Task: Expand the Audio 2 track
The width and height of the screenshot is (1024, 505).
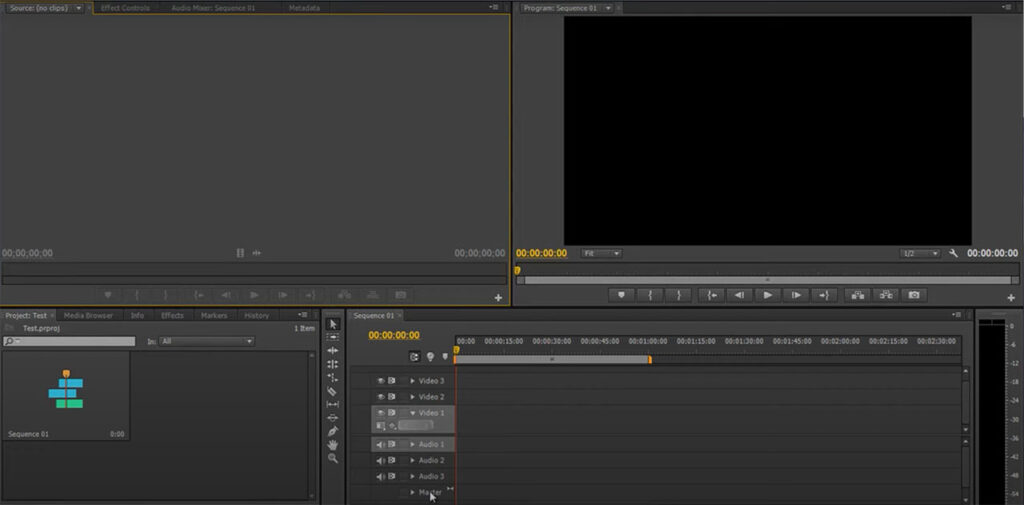Action: coord(412,461)
